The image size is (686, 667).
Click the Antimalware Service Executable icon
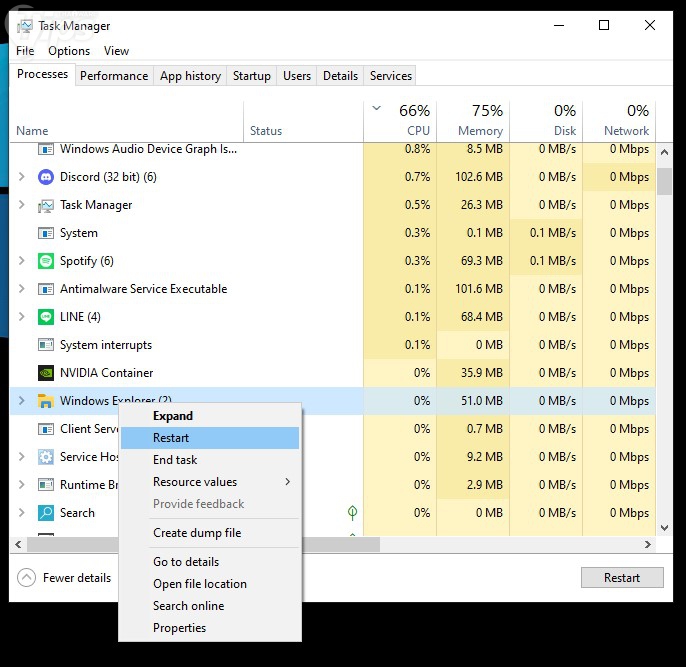point(46,289)
